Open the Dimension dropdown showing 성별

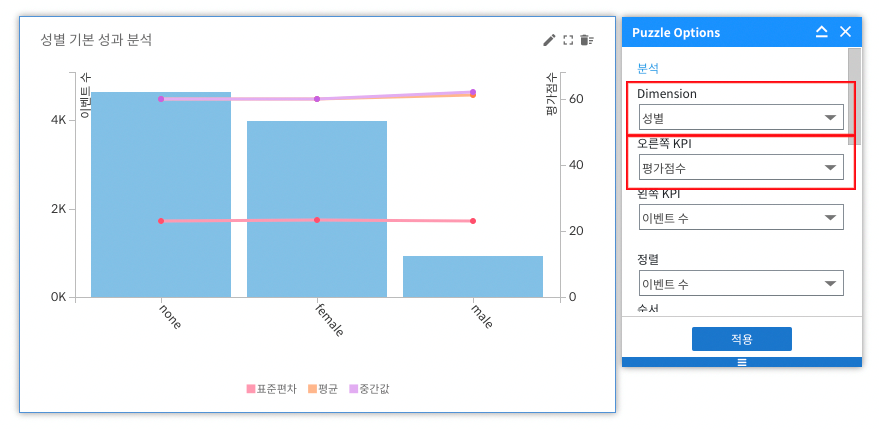click(740, 118)
